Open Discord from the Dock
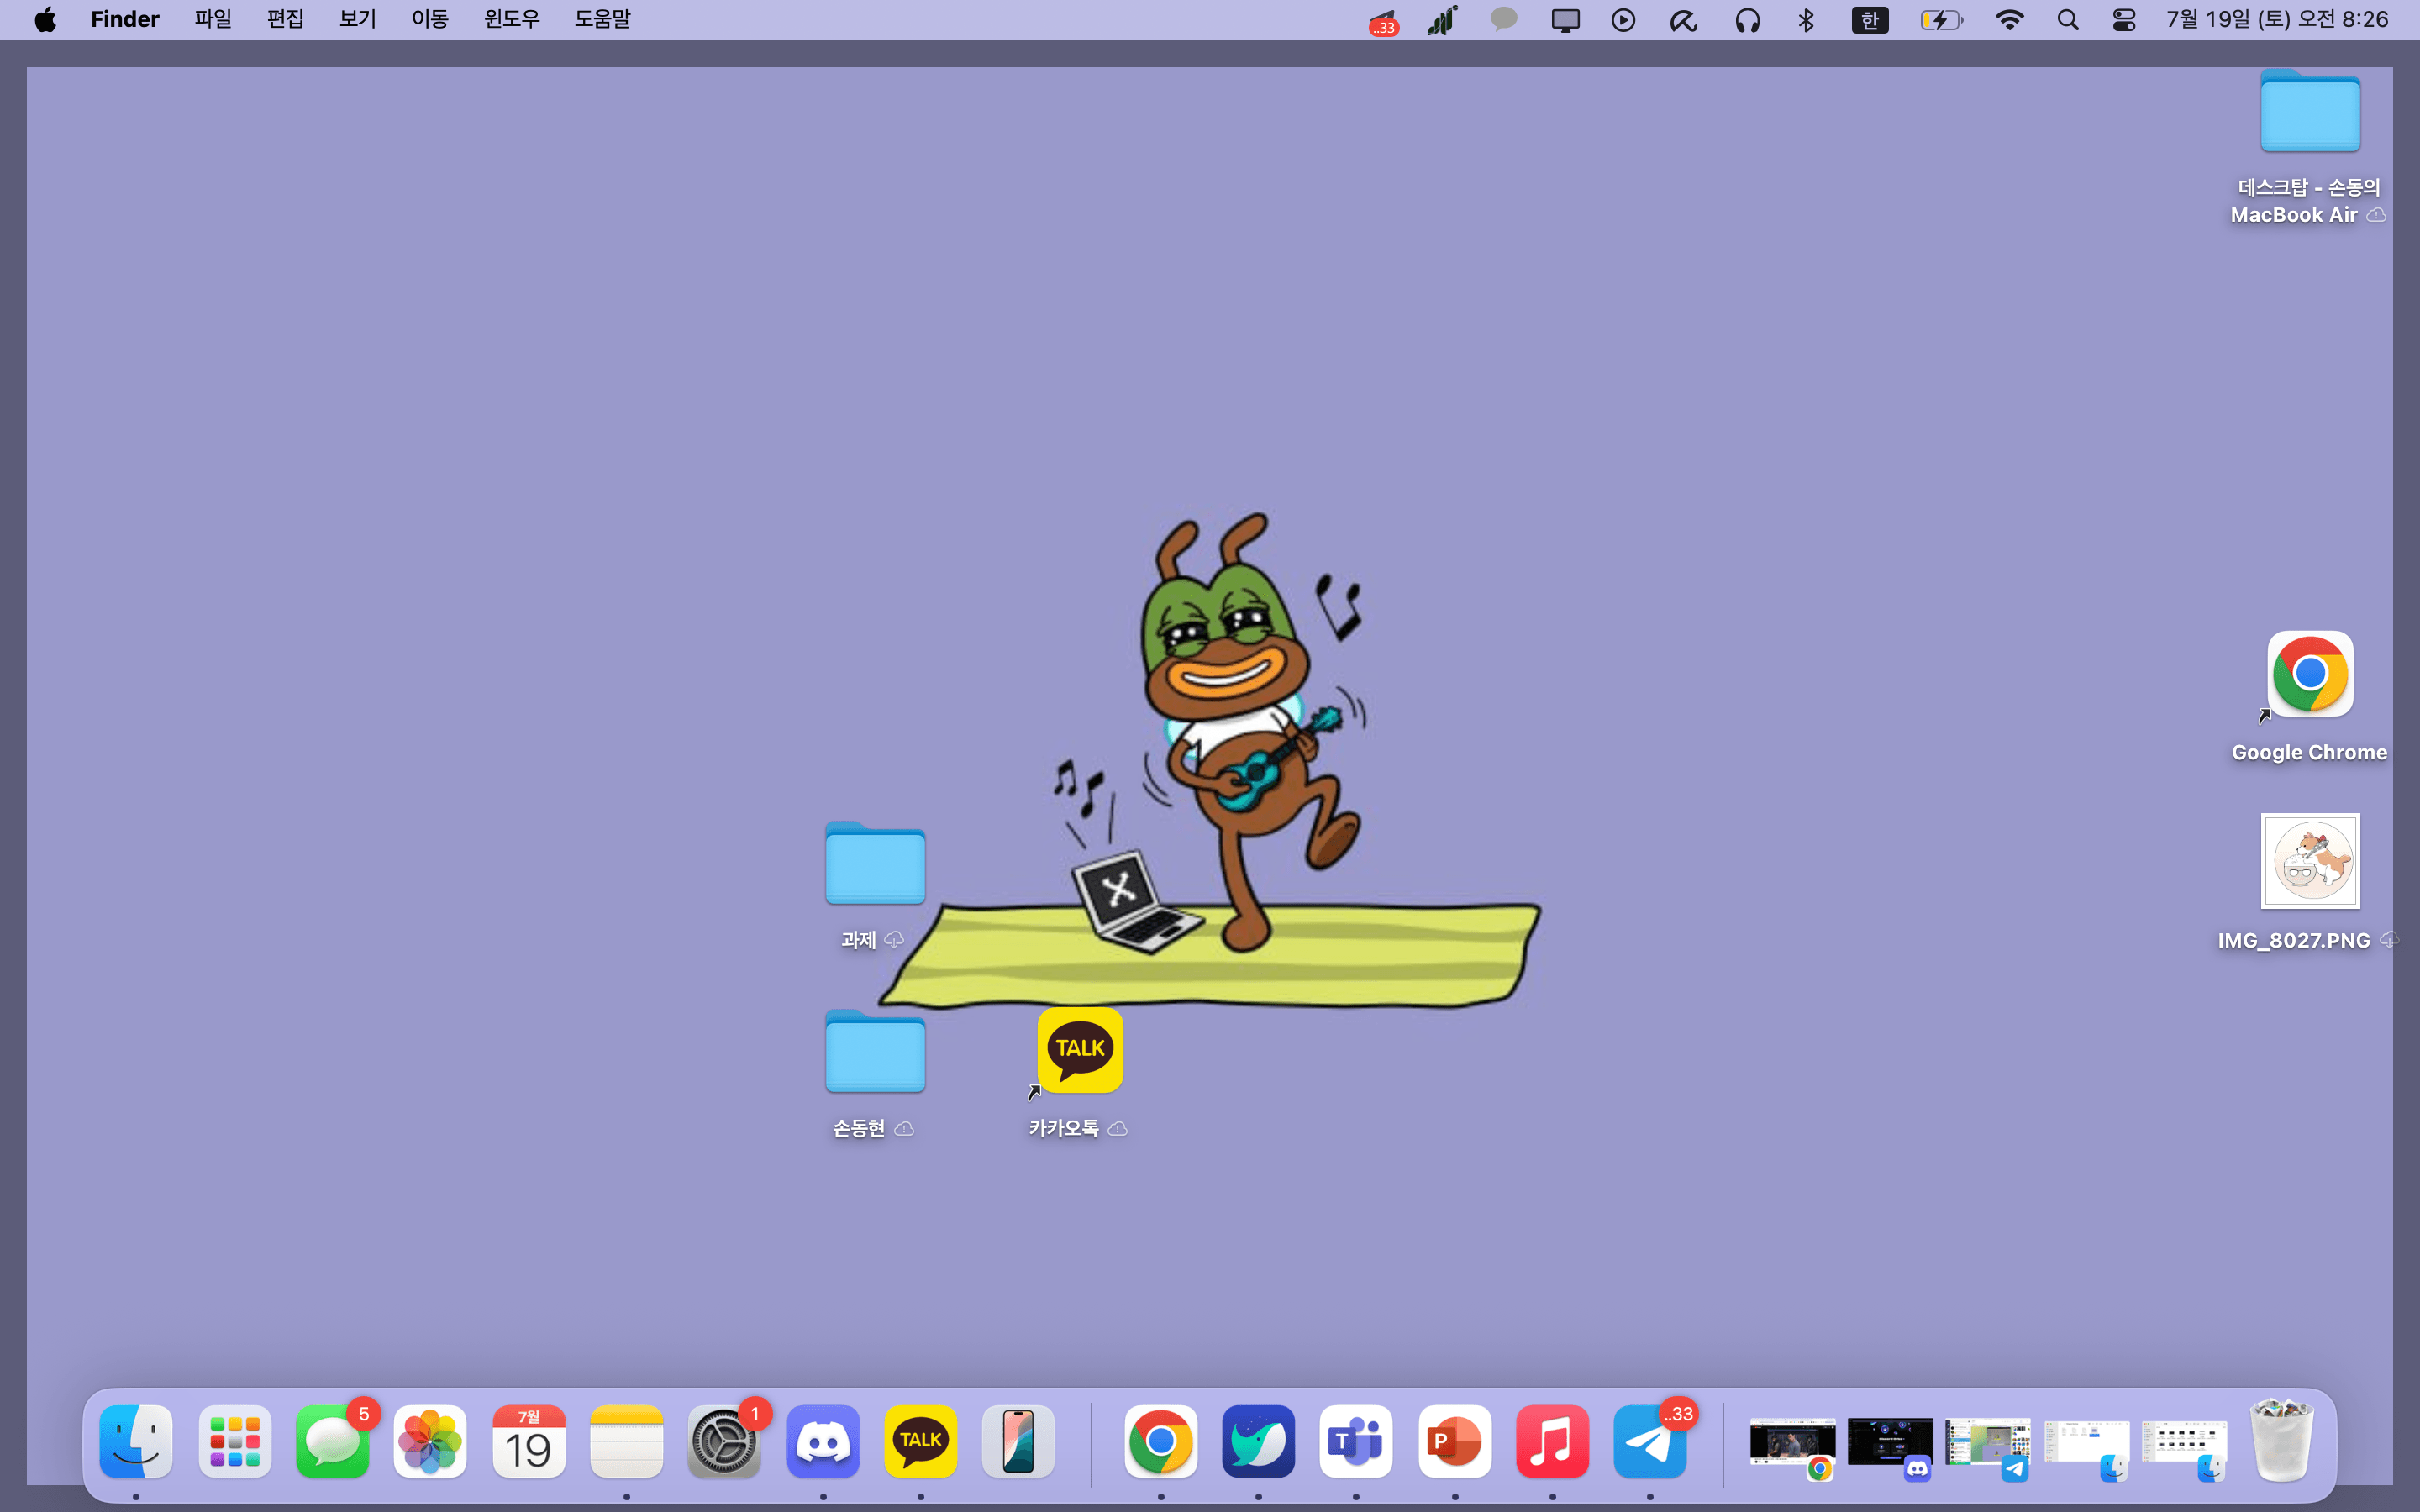This screenshot has width=2420, height=1512. pyautogui.click(x=823, y=1441)
